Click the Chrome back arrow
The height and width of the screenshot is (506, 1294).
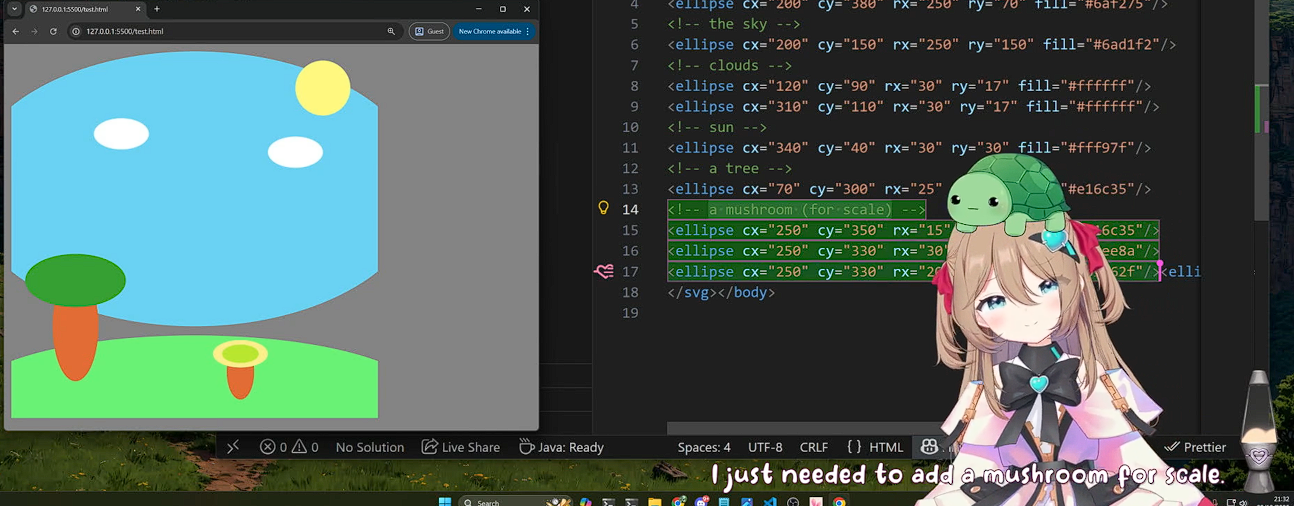15,31
